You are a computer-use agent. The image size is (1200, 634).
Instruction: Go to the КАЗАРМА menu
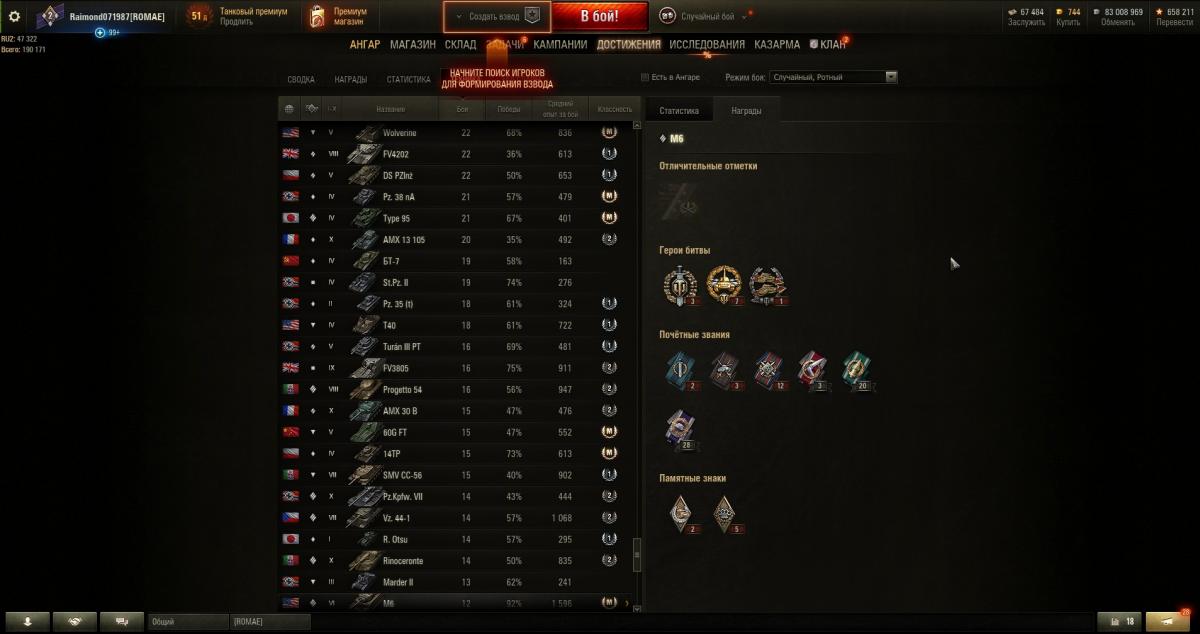777,45
